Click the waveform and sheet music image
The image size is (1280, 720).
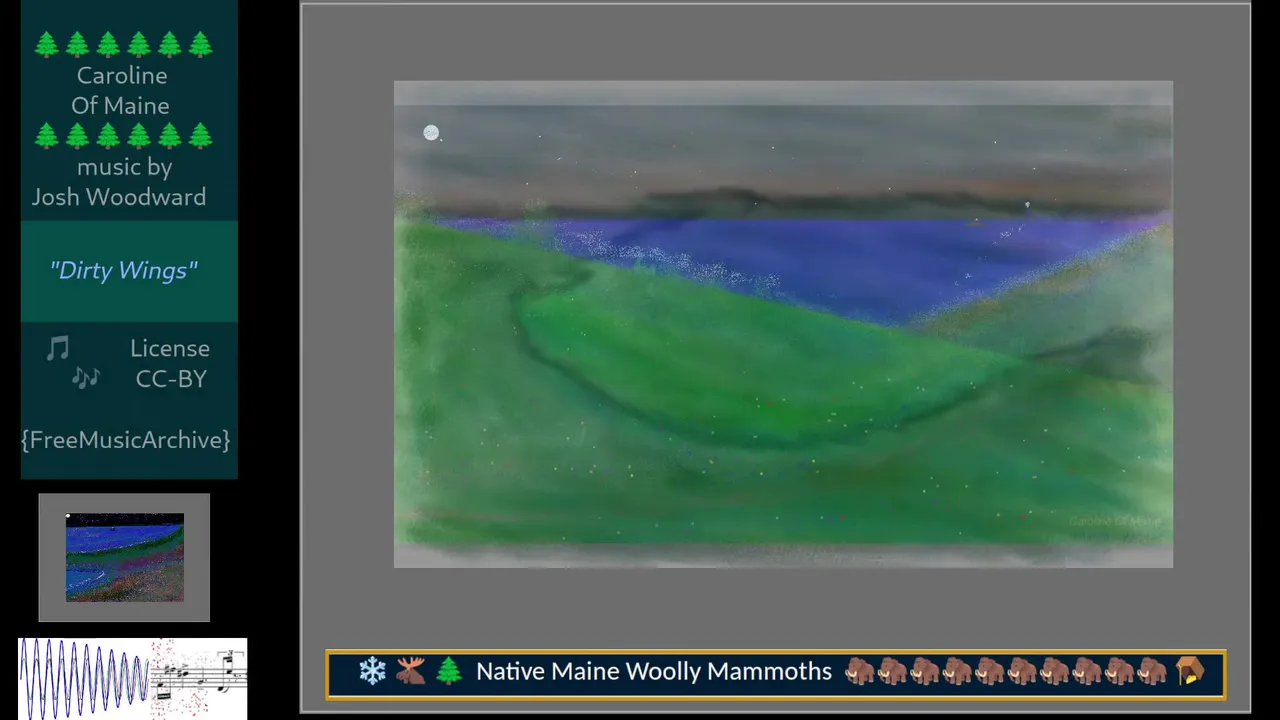(x=133, y=678)
